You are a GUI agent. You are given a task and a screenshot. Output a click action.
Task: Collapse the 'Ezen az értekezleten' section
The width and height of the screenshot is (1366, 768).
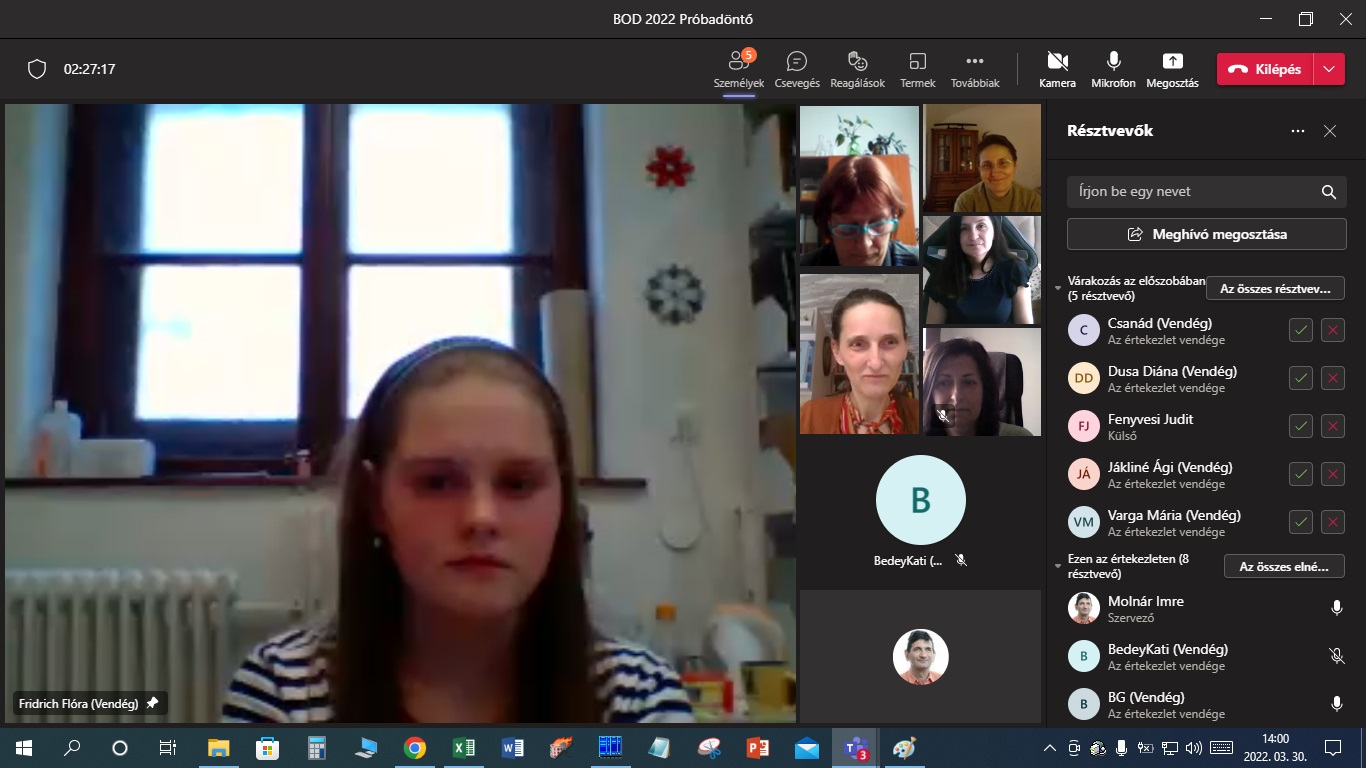[x=1059, y=566]
